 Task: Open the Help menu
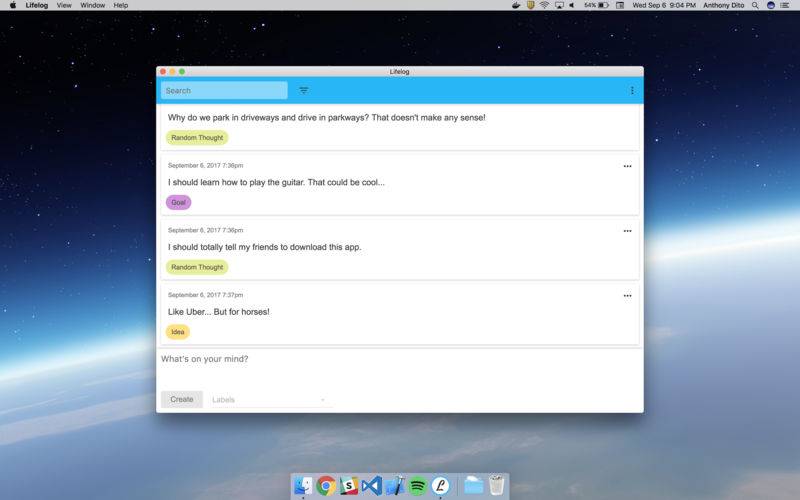(x=121, y=5)
